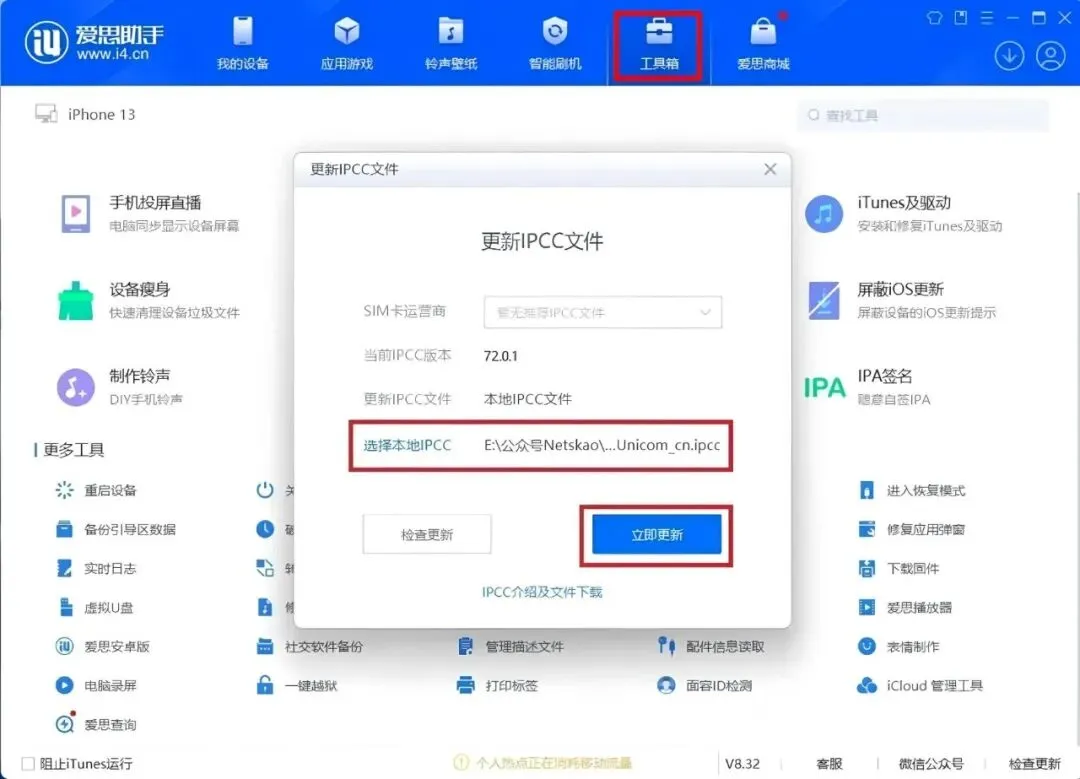
Task: Launch 爱思播放器
Action: 905,607
